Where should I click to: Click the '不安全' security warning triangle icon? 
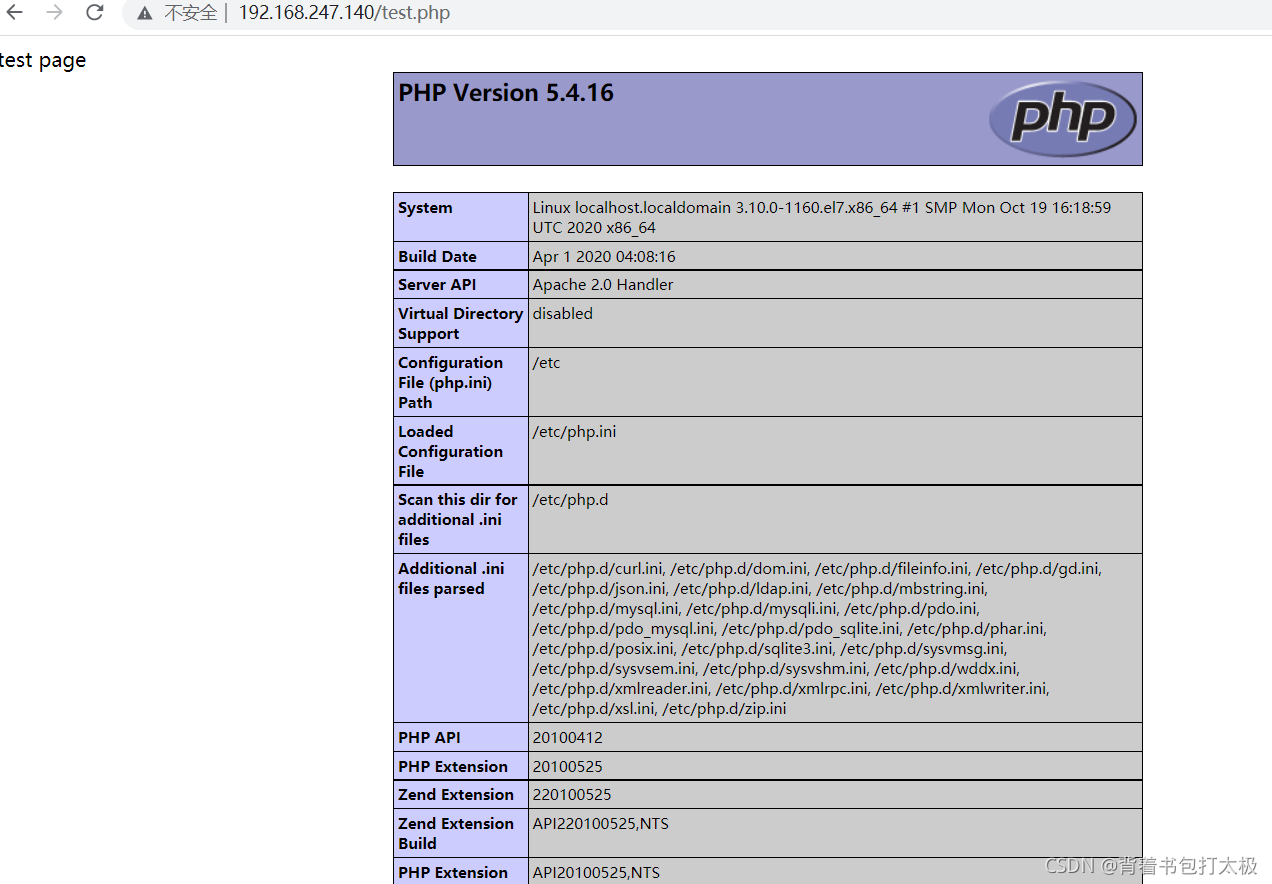[145, 13]
